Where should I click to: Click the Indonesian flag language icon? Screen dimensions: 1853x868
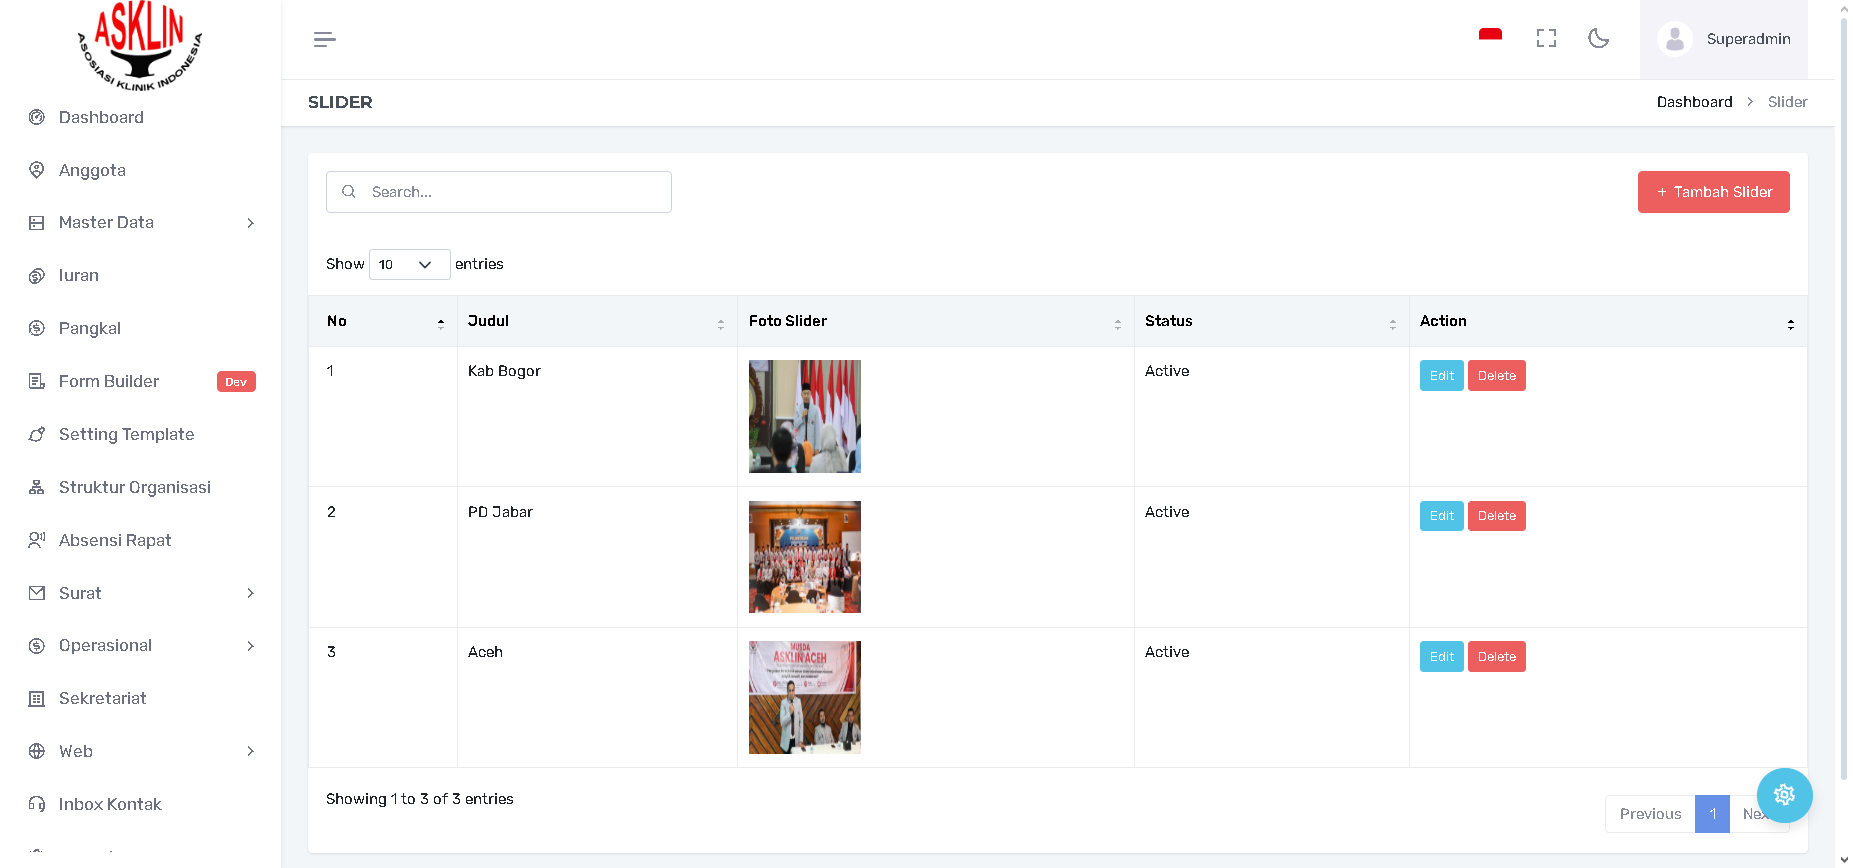pos(1490,36)
